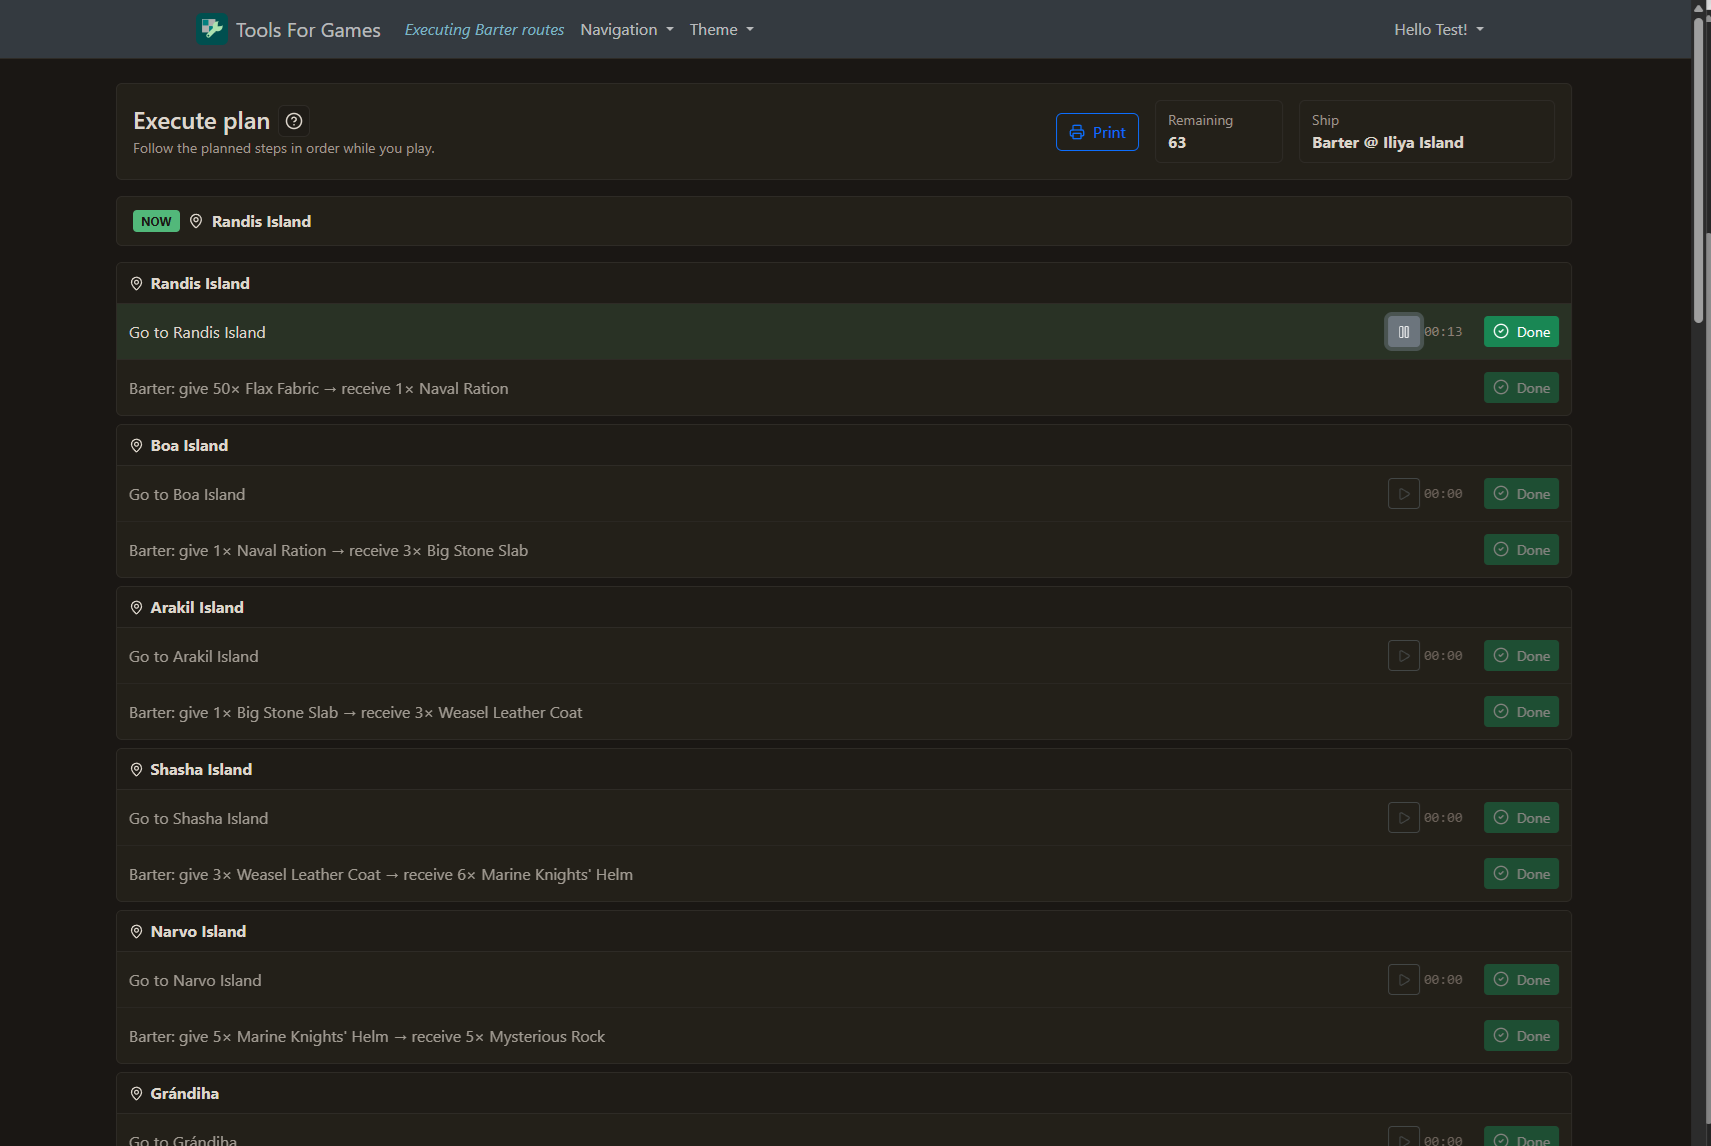
Task: Select the Boa Island section heading
Action: coord(189,446)
